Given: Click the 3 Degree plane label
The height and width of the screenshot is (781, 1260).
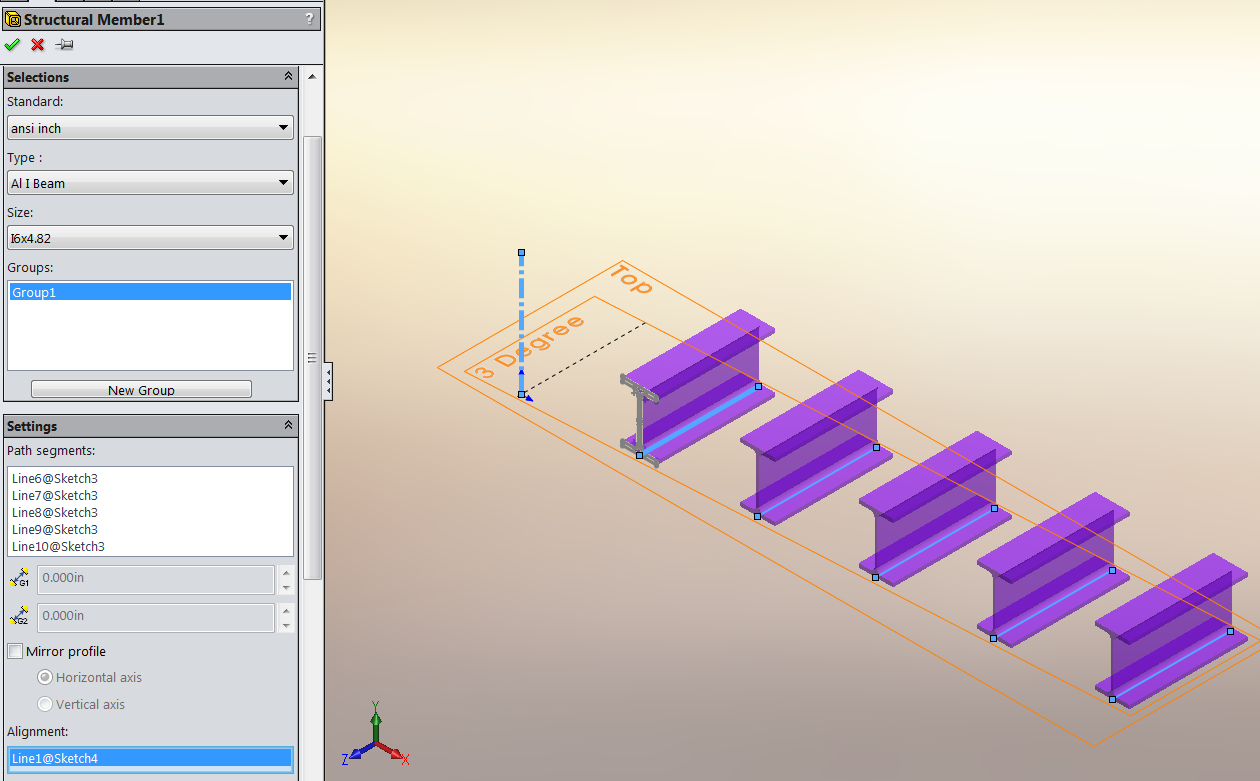Looking at the screenshot, I should (x=529, y=347).
